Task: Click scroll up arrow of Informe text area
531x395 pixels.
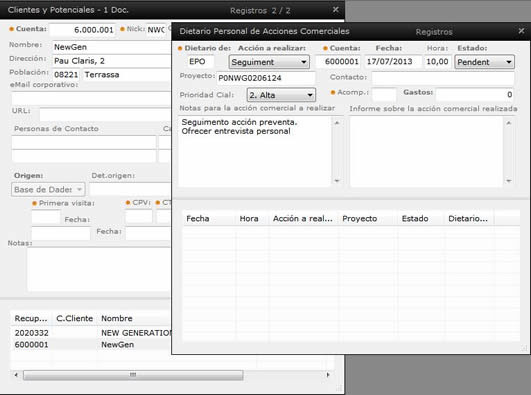Action: [x=509, y=123]
